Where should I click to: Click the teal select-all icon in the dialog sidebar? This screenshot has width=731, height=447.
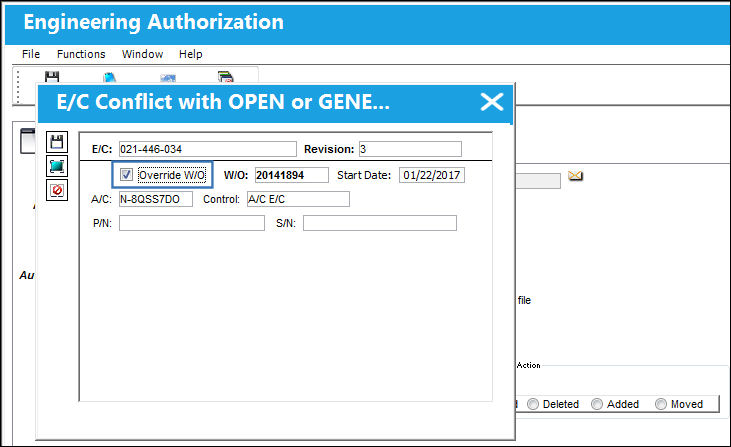click(x=57, y=166)
